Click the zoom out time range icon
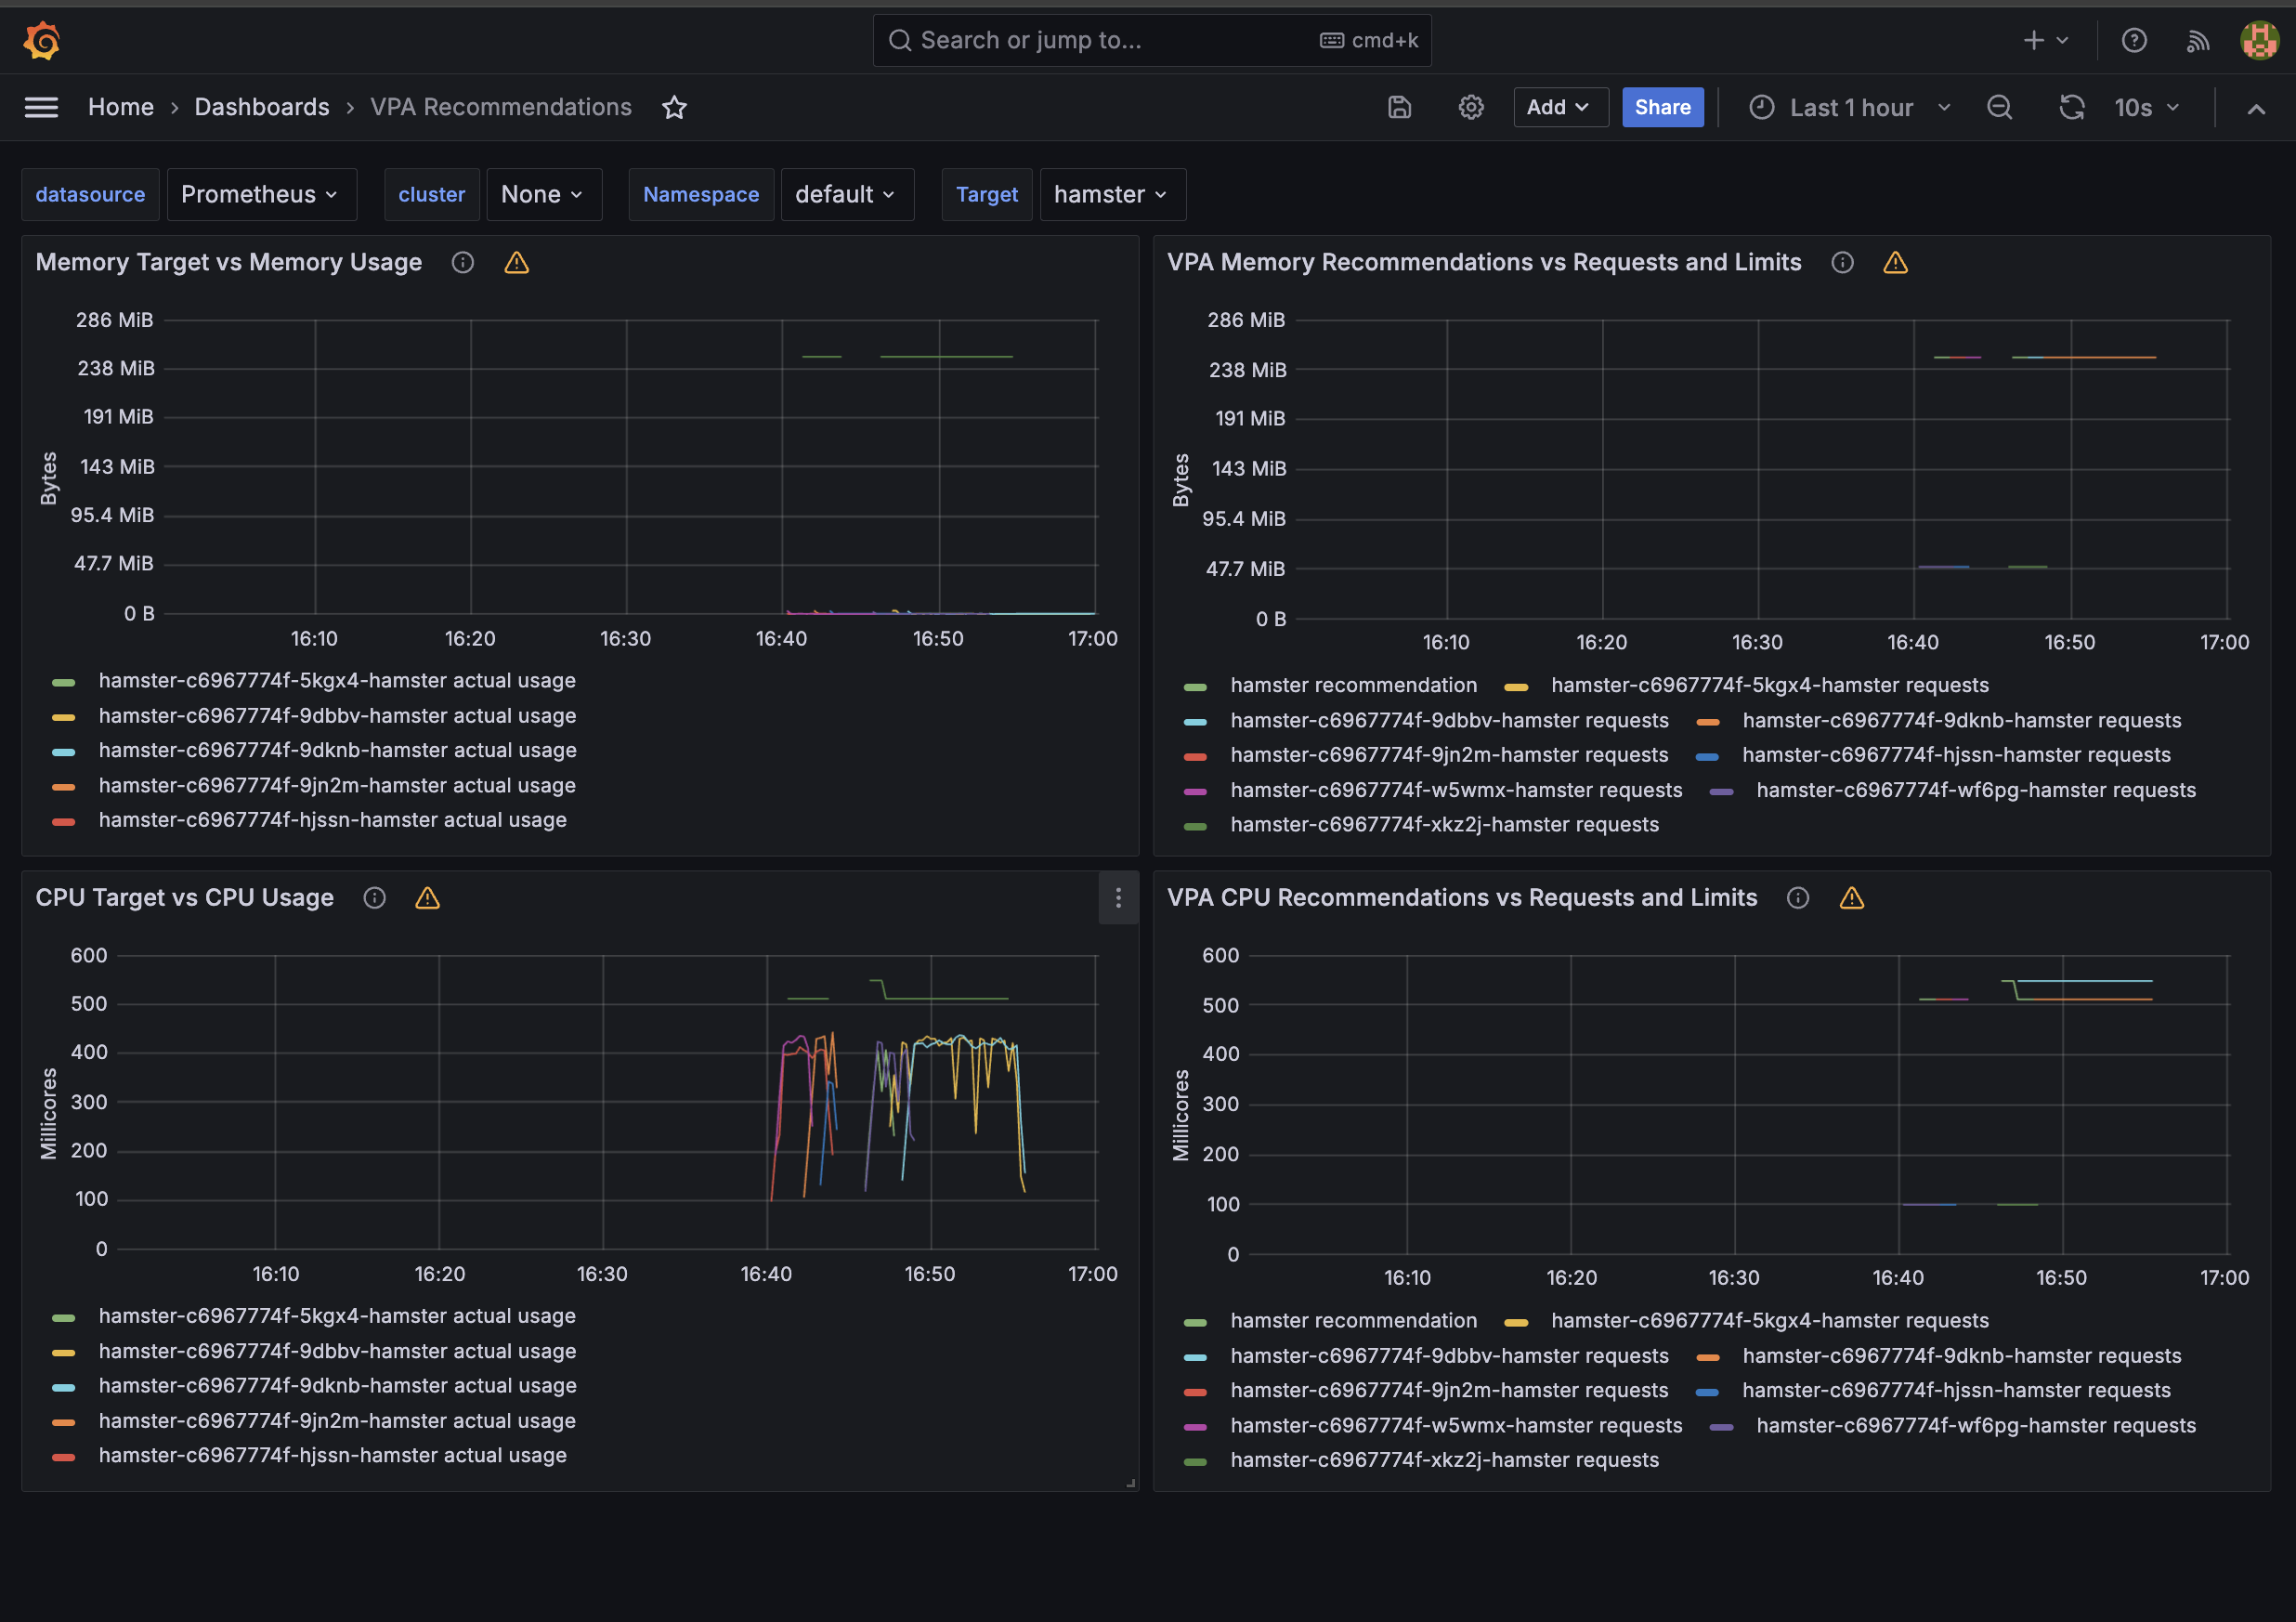This screenshot has width=2296, height=1622. point(1999,107)
